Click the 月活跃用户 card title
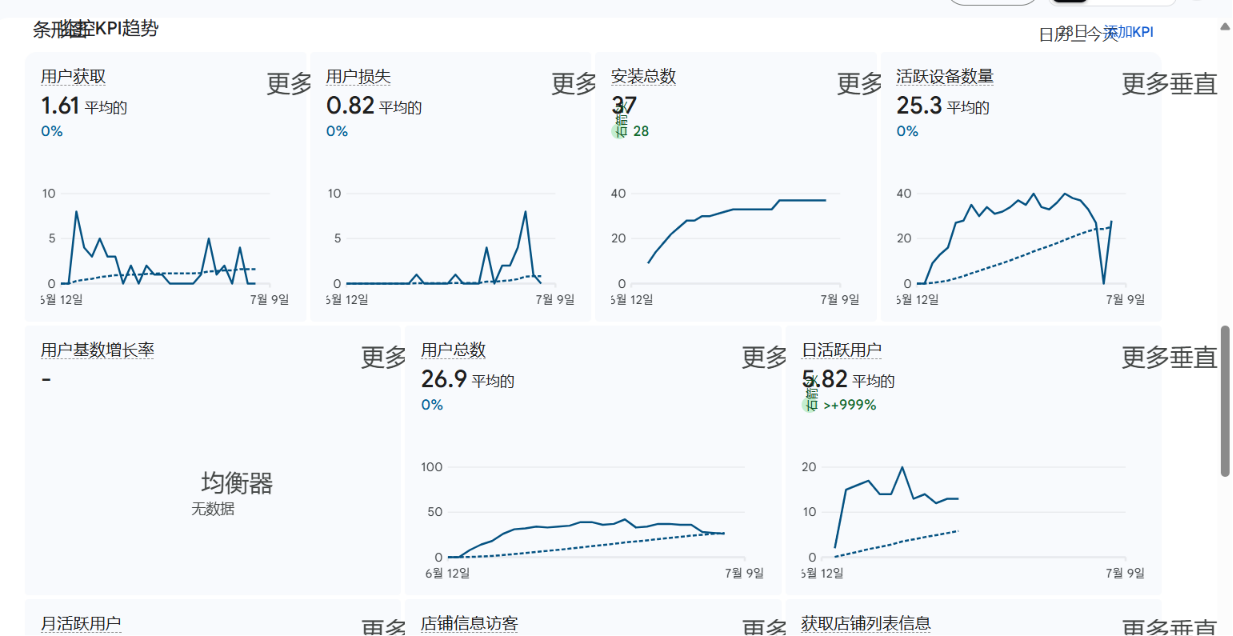1233x636 pixels. 81,624
